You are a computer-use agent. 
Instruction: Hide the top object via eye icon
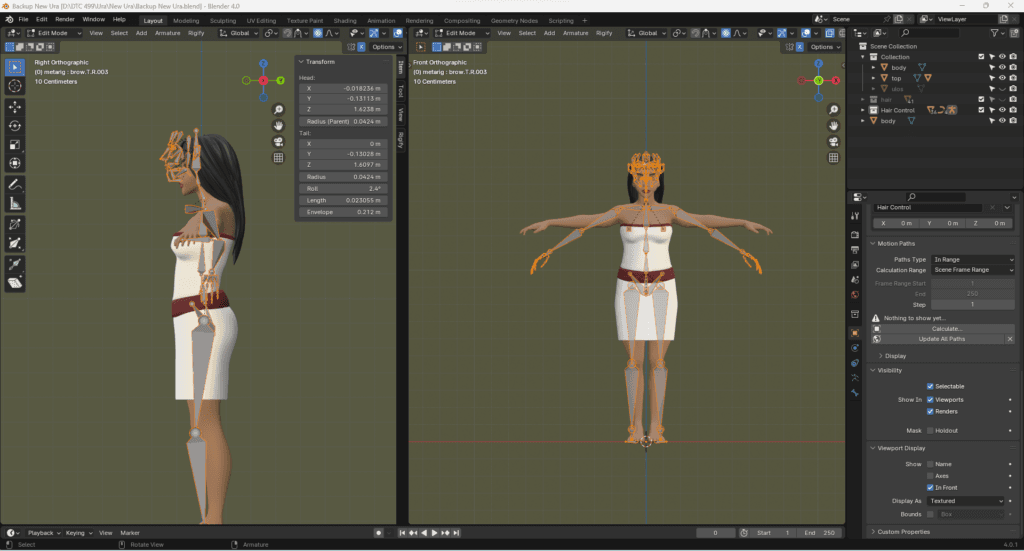(1002, 78)
